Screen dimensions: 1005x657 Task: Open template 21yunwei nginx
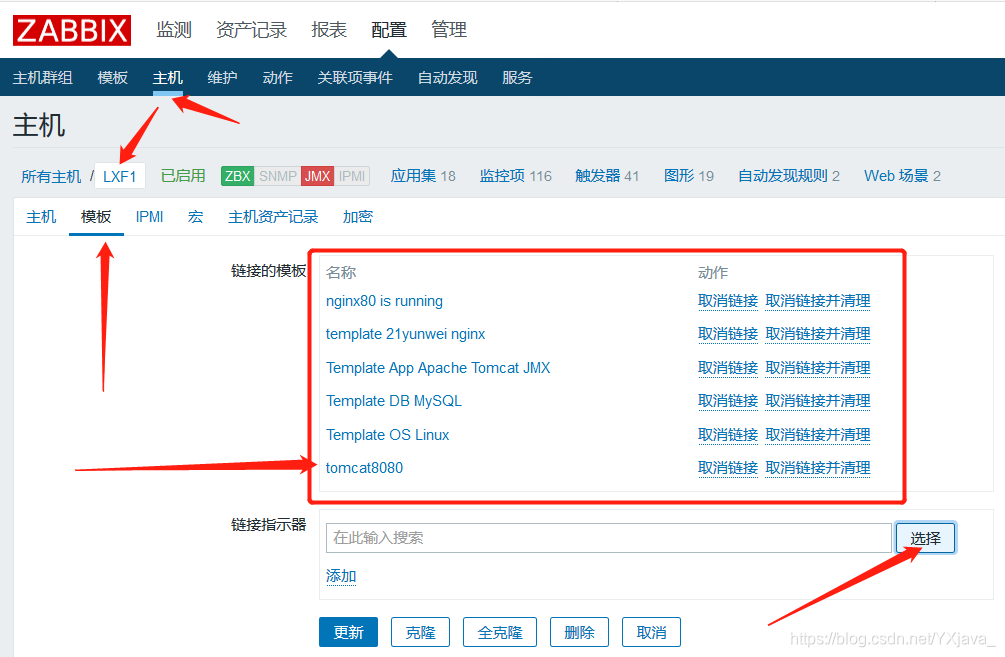(x=405, y=334)
